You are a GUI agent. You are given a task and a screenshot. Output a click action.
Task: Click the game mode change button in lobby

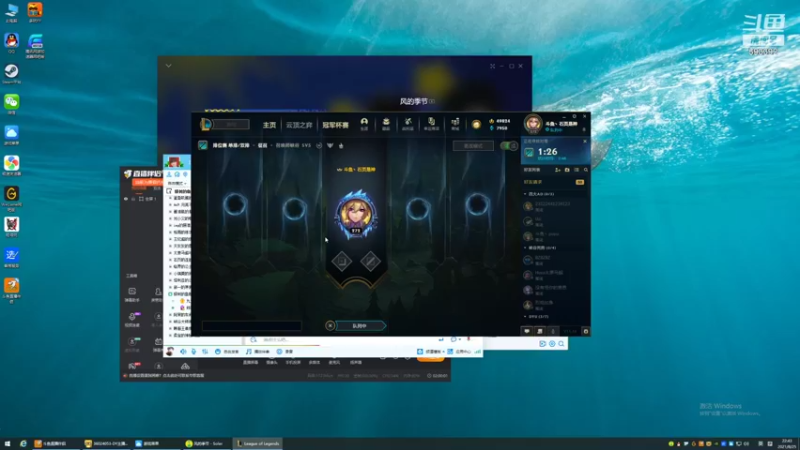coord(473,146)
